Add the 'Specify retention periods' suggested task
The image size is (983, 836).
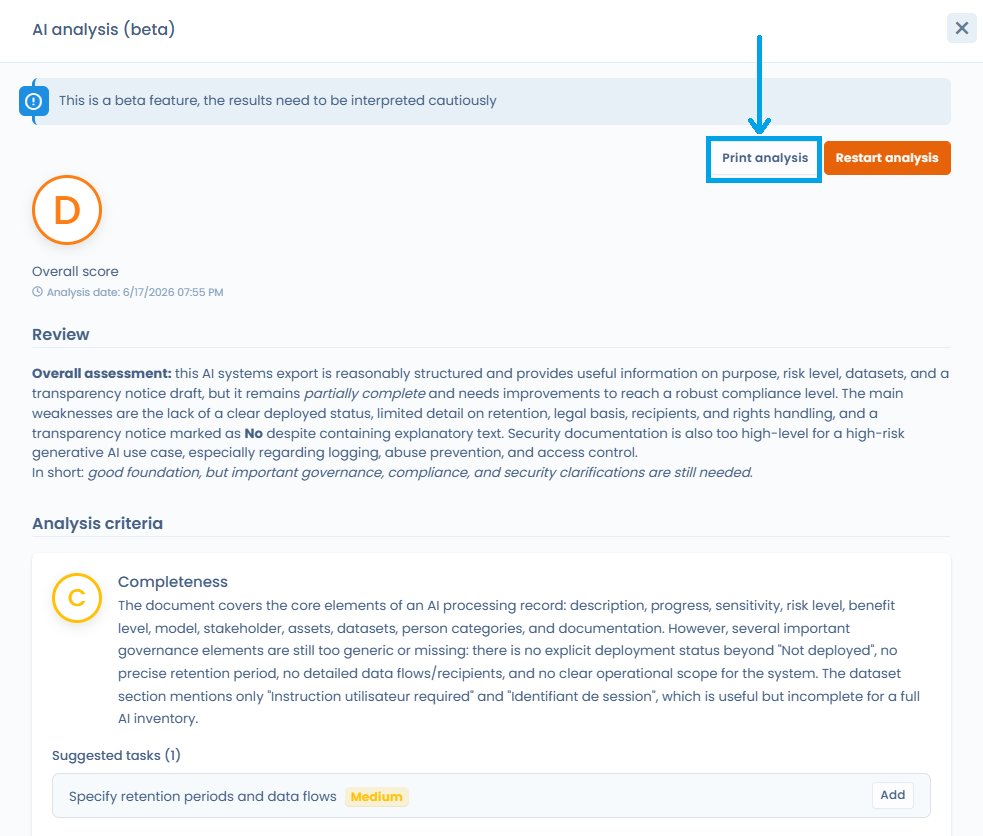pyautogui.click(x=892, y=795)
